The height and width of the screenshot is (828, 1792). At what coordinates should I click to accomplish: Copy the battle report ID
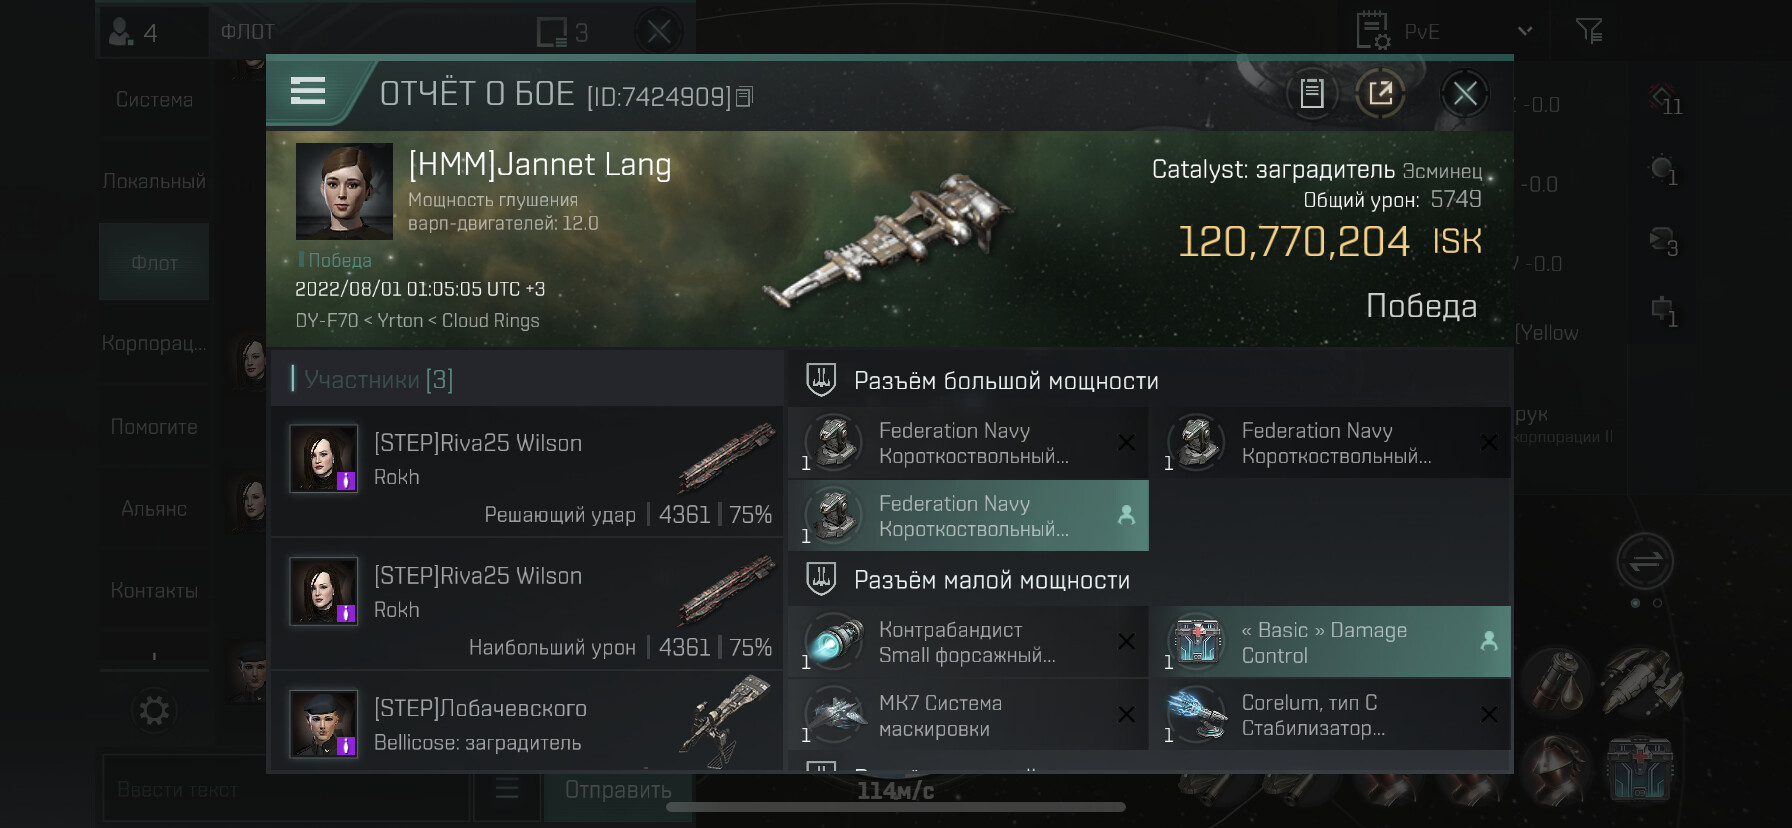pos(744,97)
